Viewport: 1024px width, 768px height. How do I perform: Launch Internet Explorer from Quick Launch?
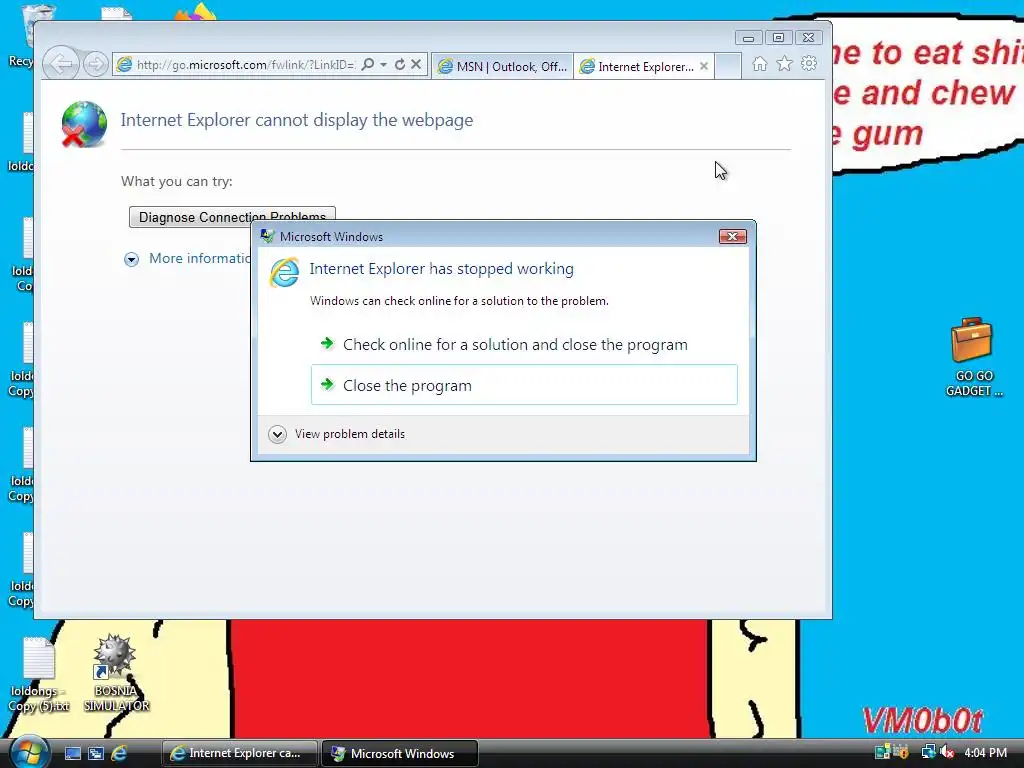119,754
